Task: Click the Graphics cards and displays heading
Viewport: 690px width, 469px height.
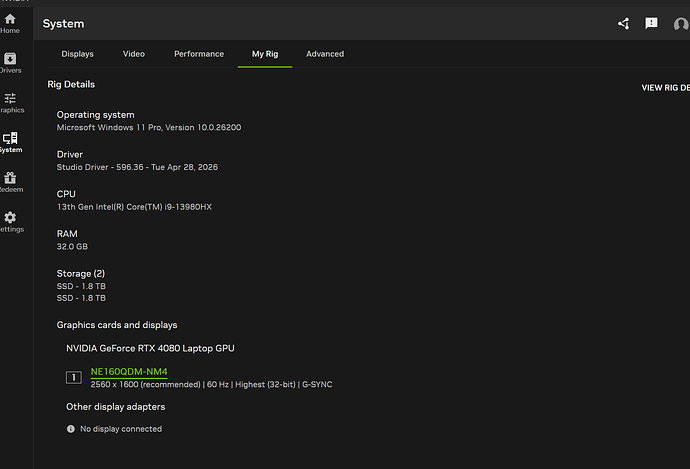Action: click(x=117, y=325)
